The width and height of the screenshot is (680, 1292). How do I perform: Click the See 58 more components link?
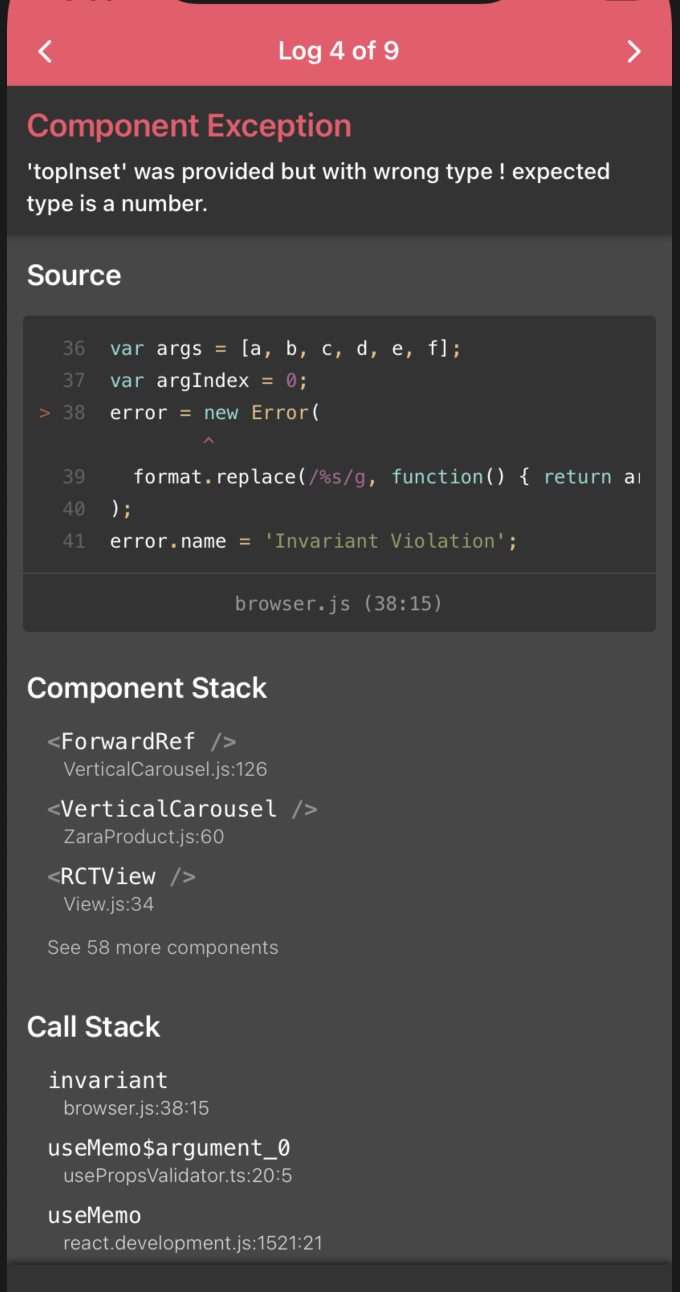pos(163,947)
